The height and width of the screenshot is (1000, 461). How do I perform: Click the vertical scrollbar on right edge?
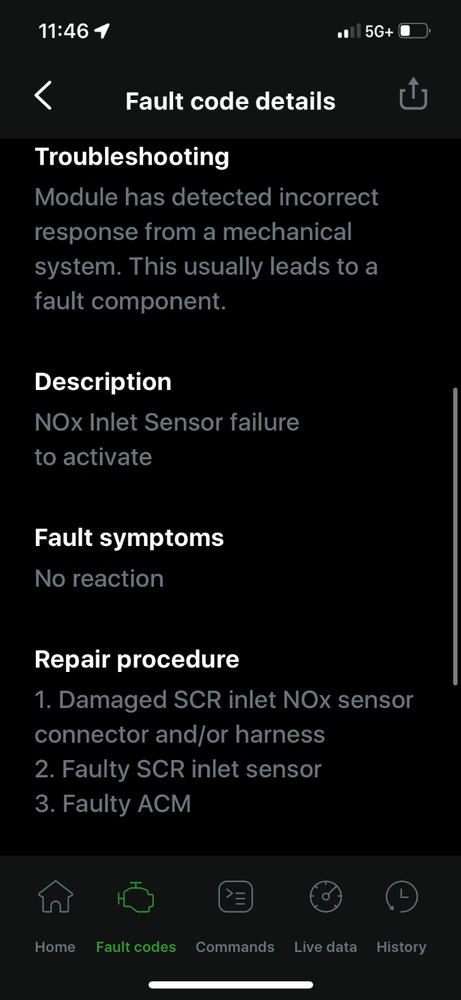click(455, 536)
